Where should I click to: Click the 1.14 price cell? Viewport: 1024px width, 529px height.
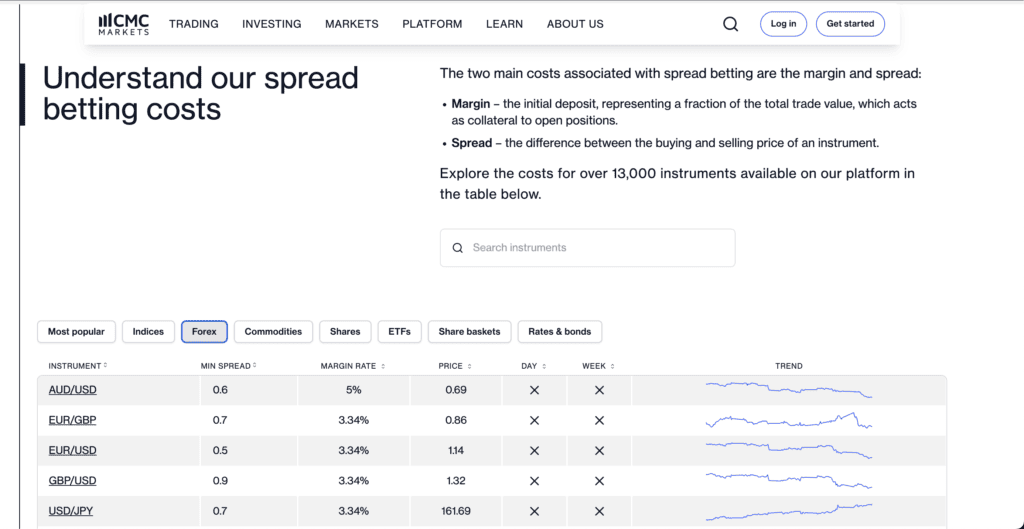pos(456,451)
